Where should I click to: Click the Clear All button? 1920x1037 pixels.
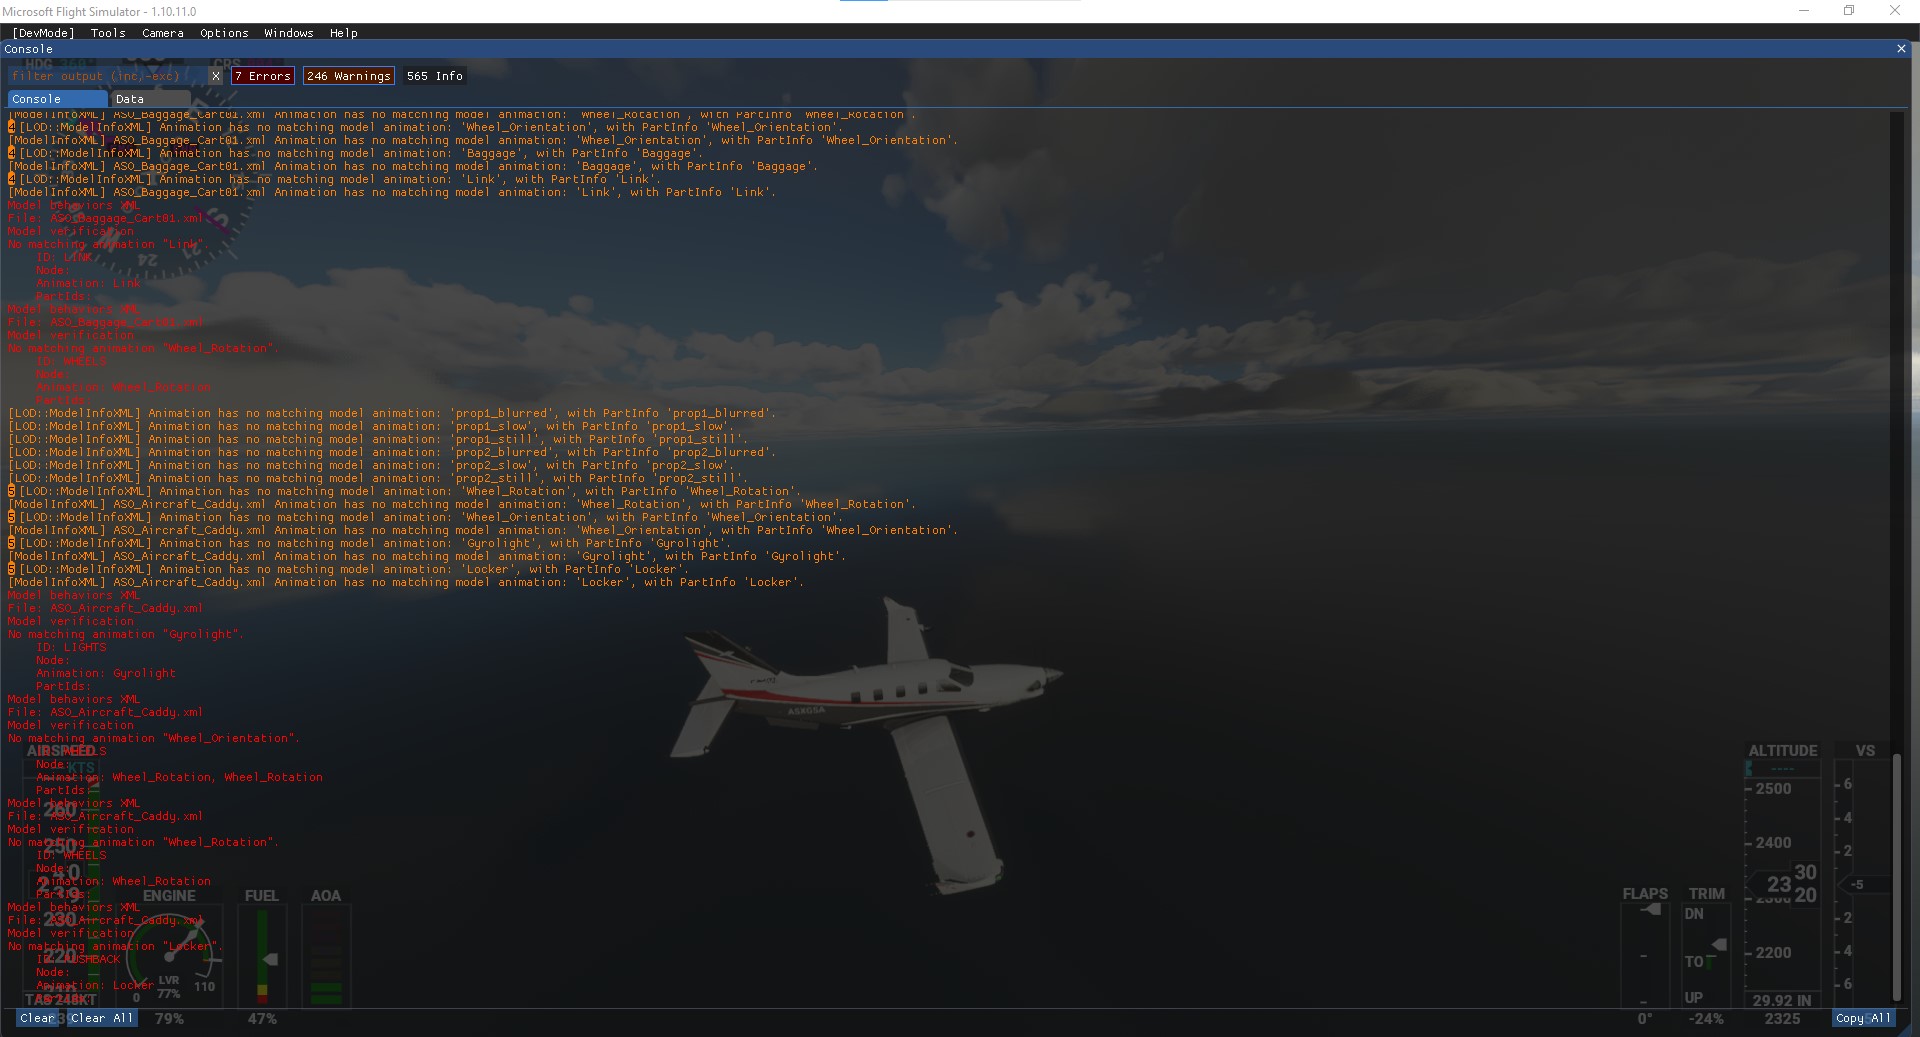click(102, 1018)
